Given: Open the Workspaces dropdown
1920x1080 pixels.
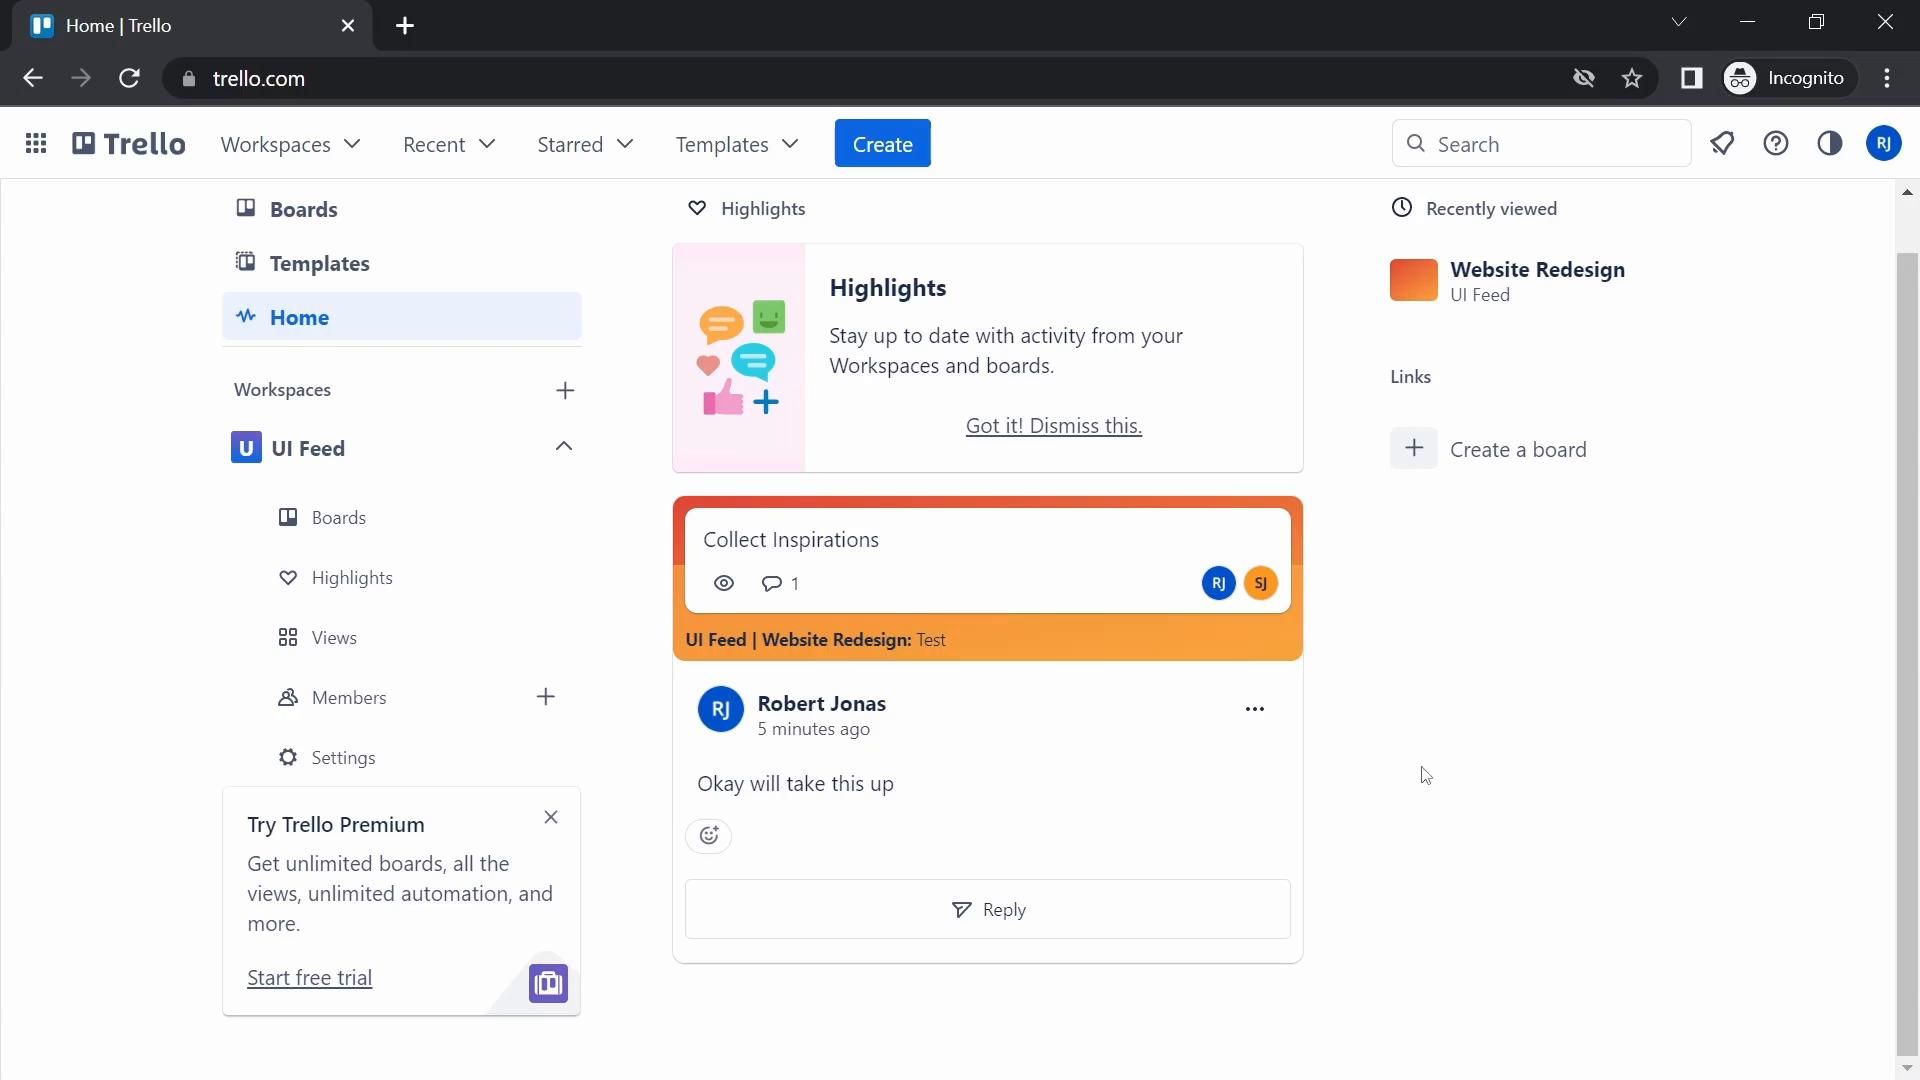Looking at the screenshot, I should click(290, 144).
